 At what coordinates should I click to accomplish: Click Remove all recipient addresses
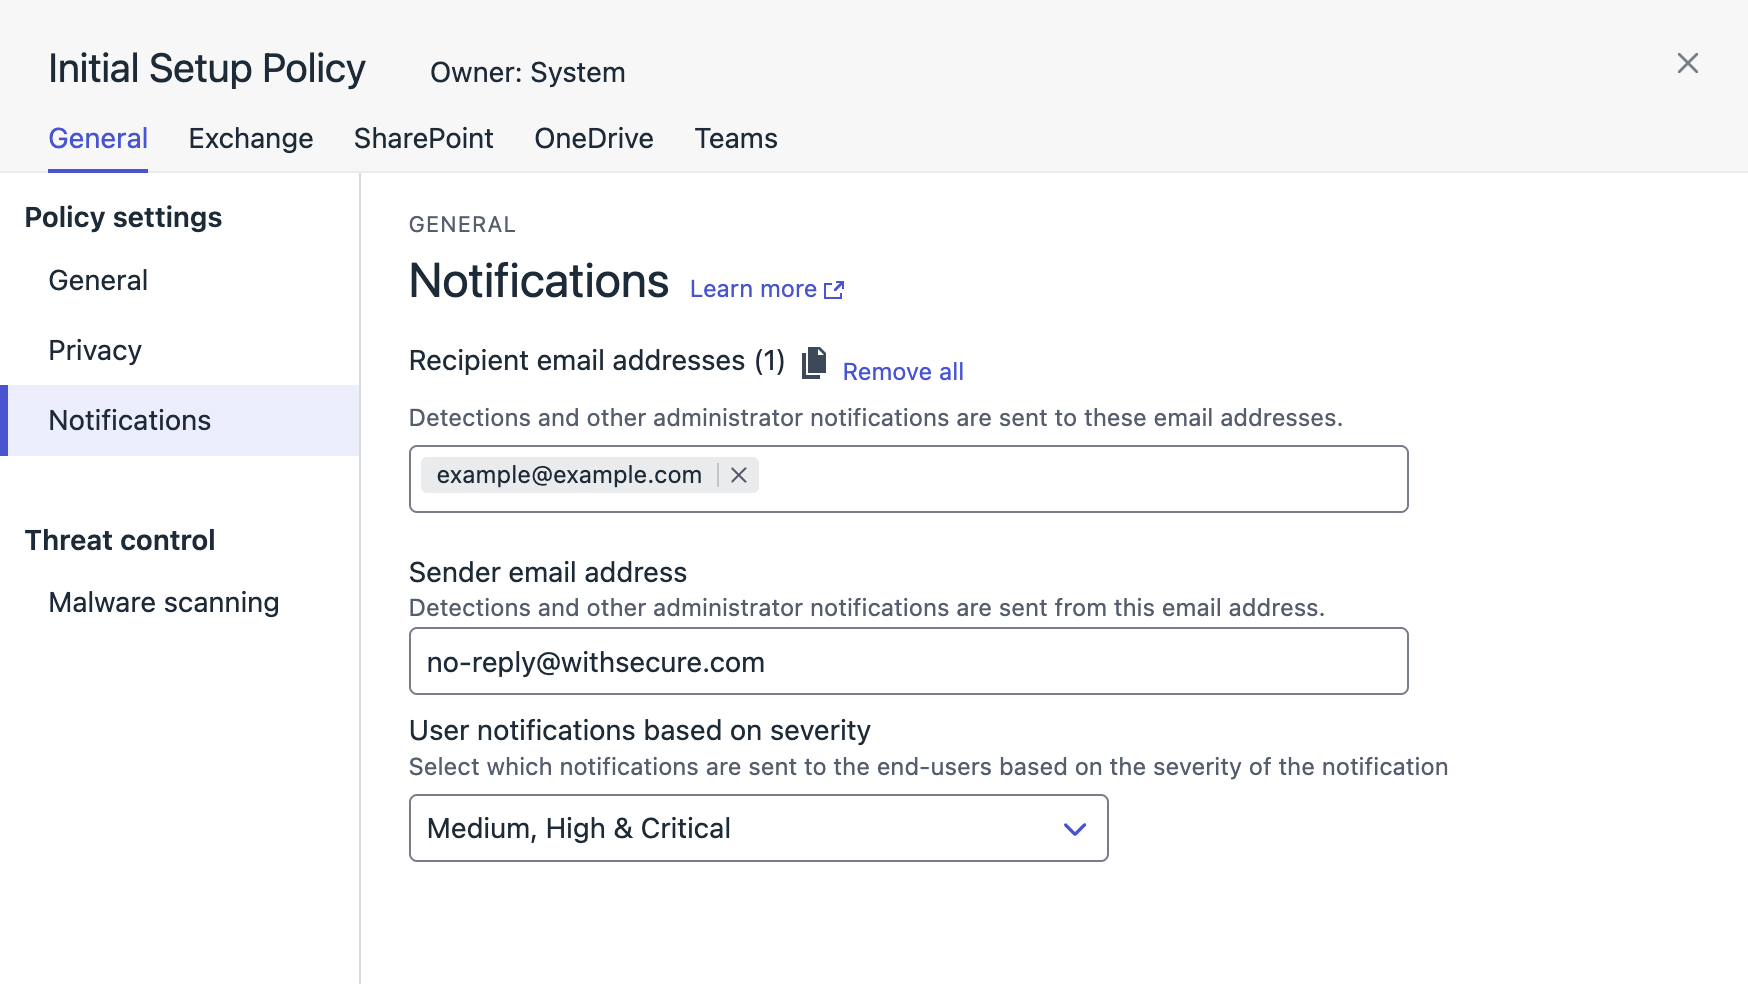(902, 372)
